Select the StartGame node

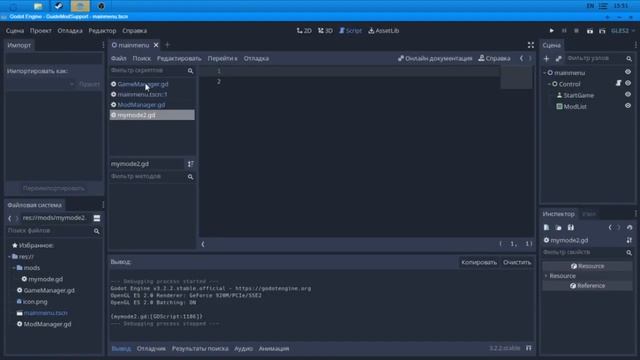point(579,96)
